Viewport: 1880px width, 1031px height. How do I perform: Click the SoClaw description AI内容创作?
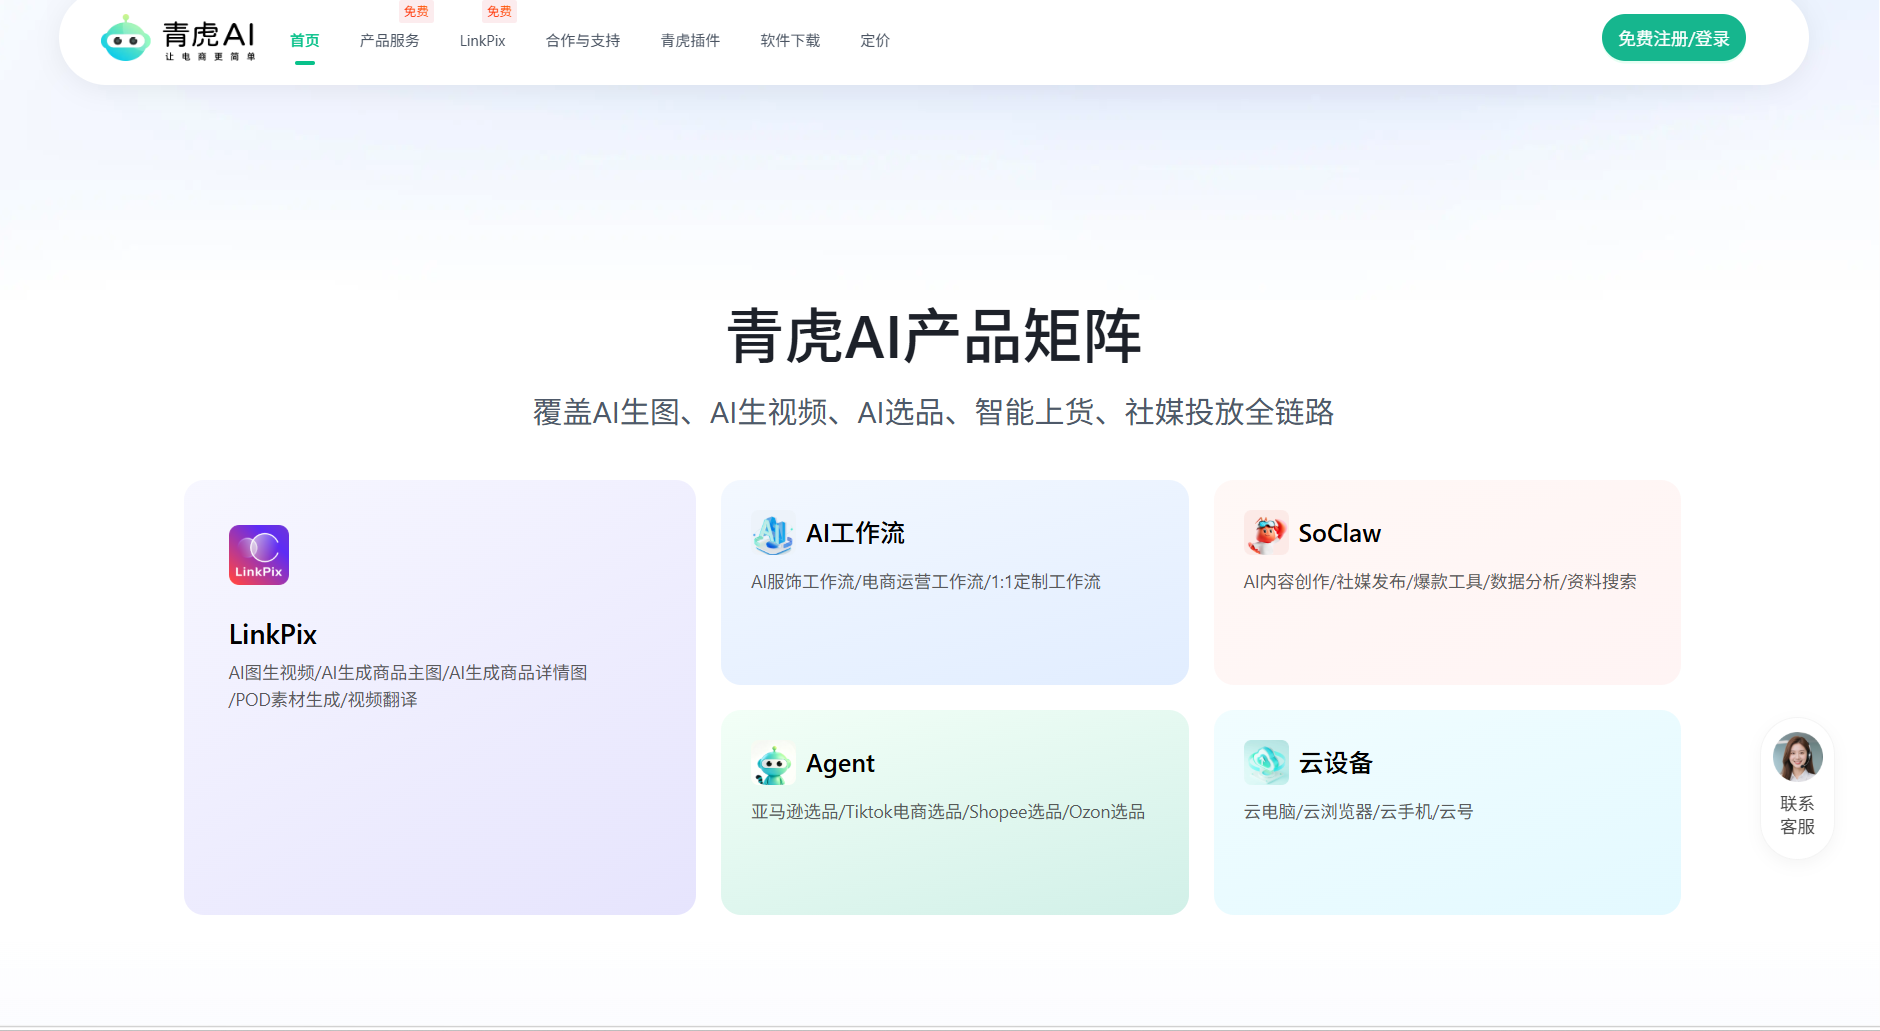pos(1440,582)
